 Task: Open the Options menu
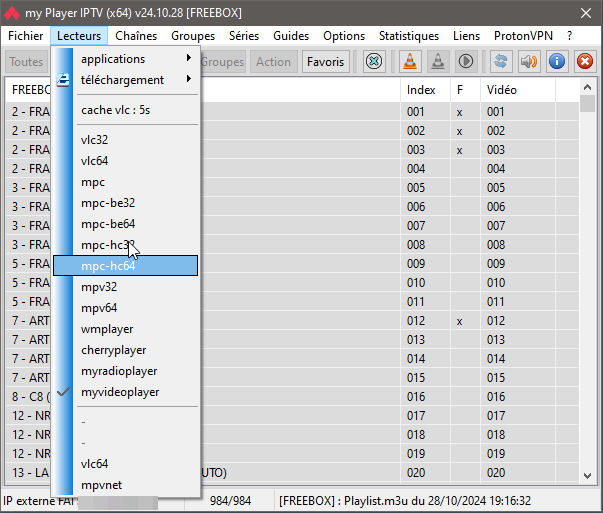(x=344, y=36)
